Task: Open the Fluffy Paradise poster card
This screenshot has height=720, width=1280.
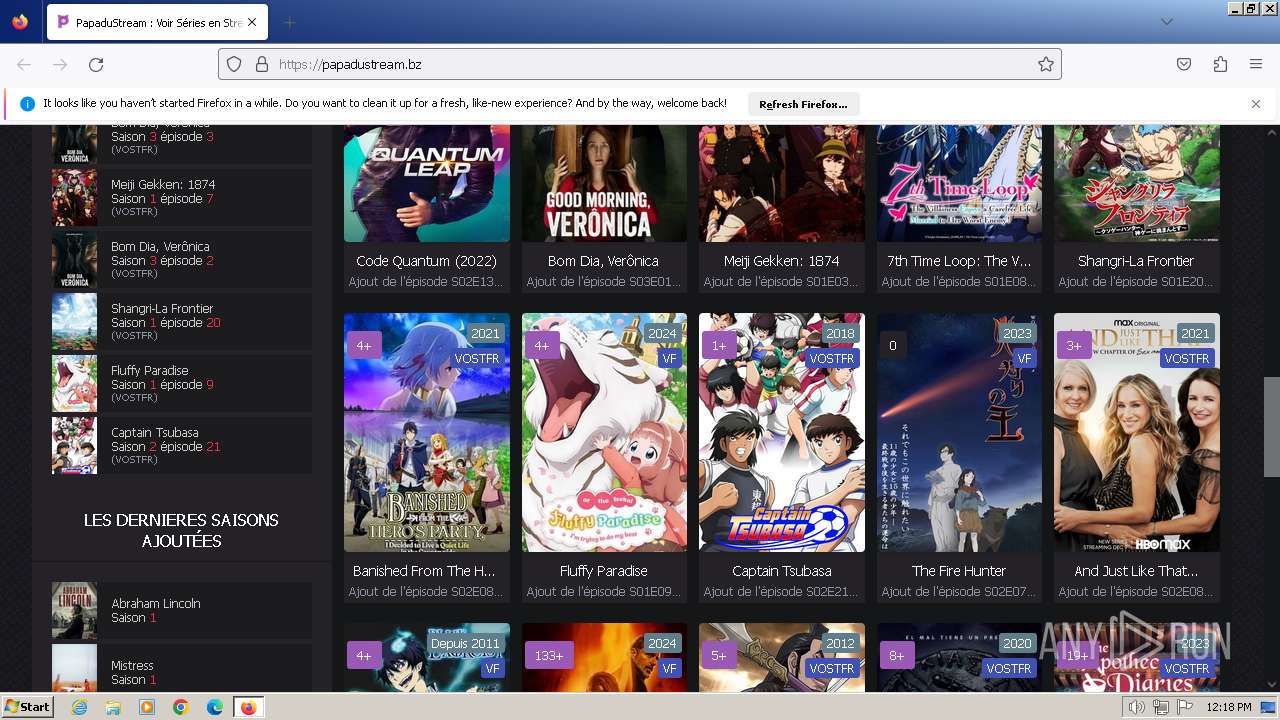Action: [604, 432]
